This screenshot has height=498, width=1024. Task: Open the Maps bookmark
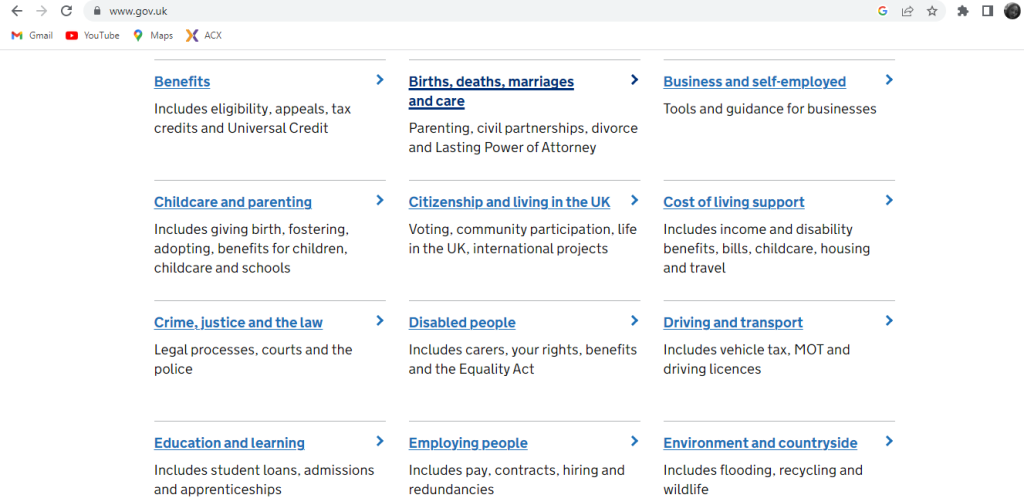coord(153,35)
